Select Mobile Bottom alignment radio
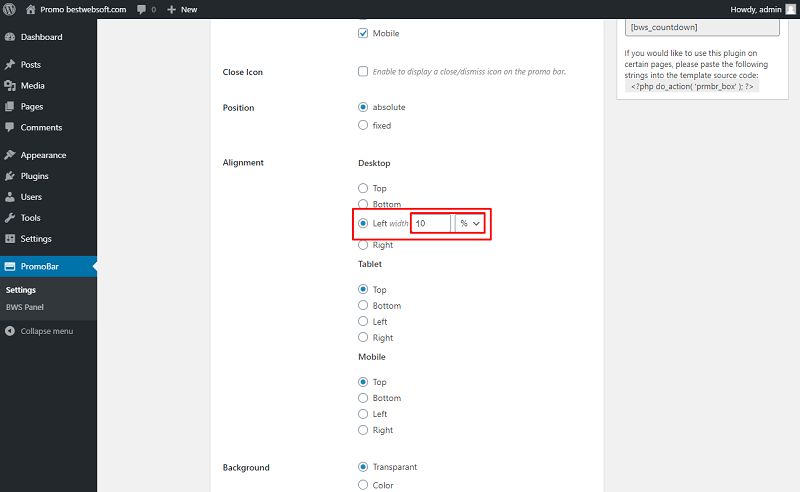800x492 pixels. [x=363, y=398]
